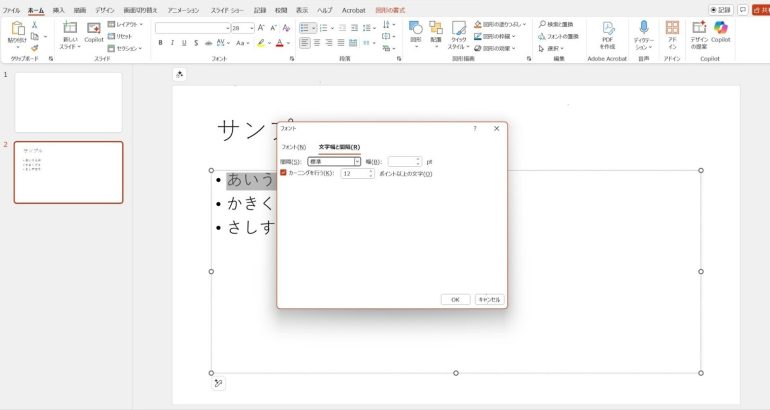
Task: Click the Underline formatting icon
Action: click(x=184, y=43)
